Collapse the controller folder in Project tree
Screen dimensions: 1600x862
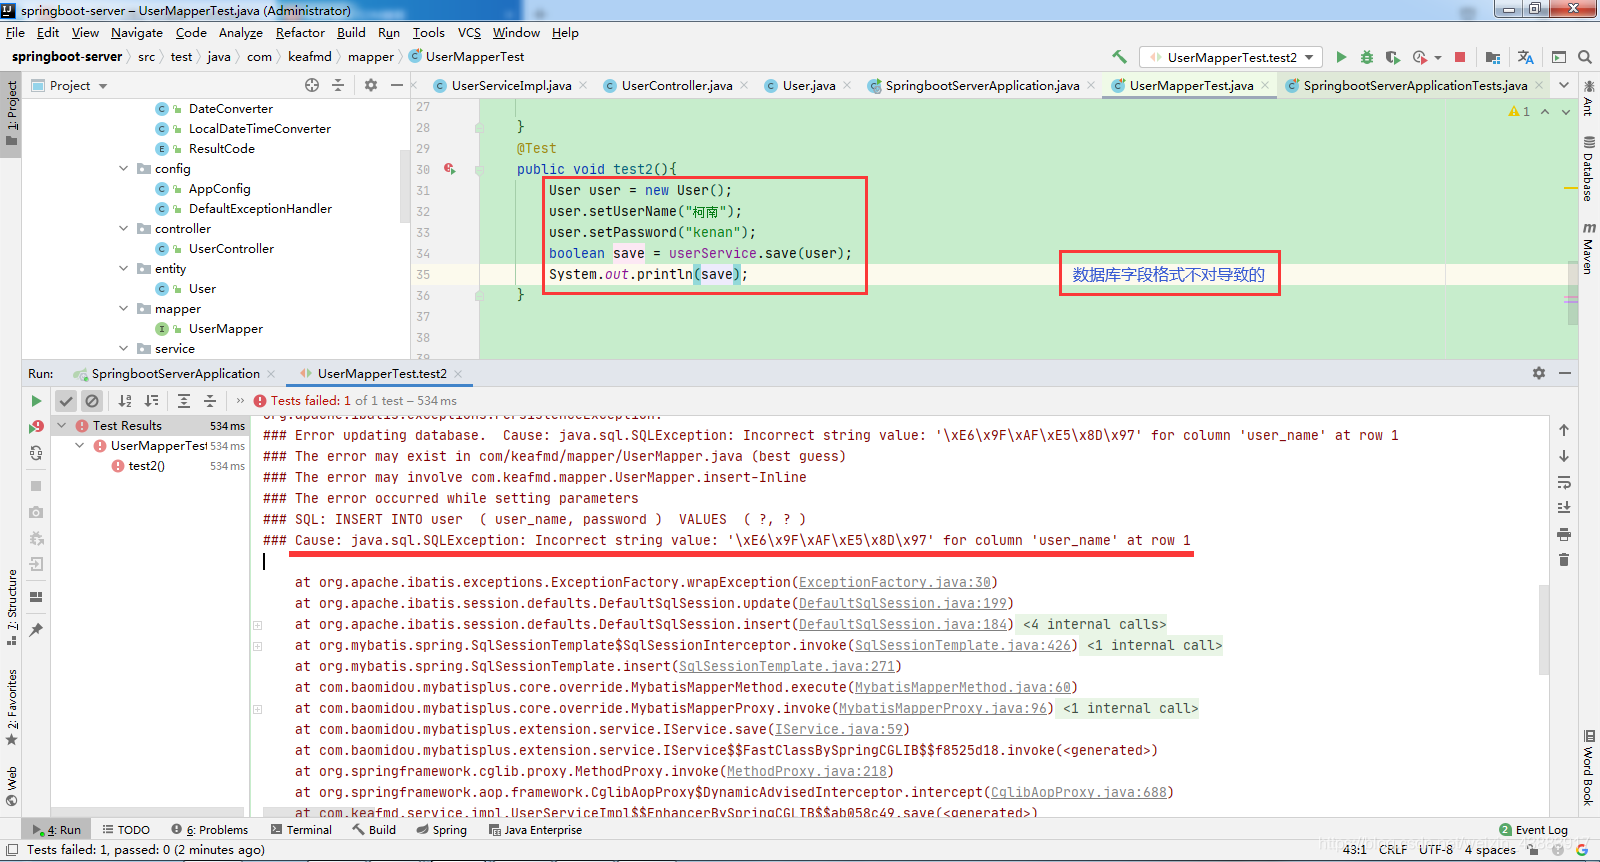(124, 229)
